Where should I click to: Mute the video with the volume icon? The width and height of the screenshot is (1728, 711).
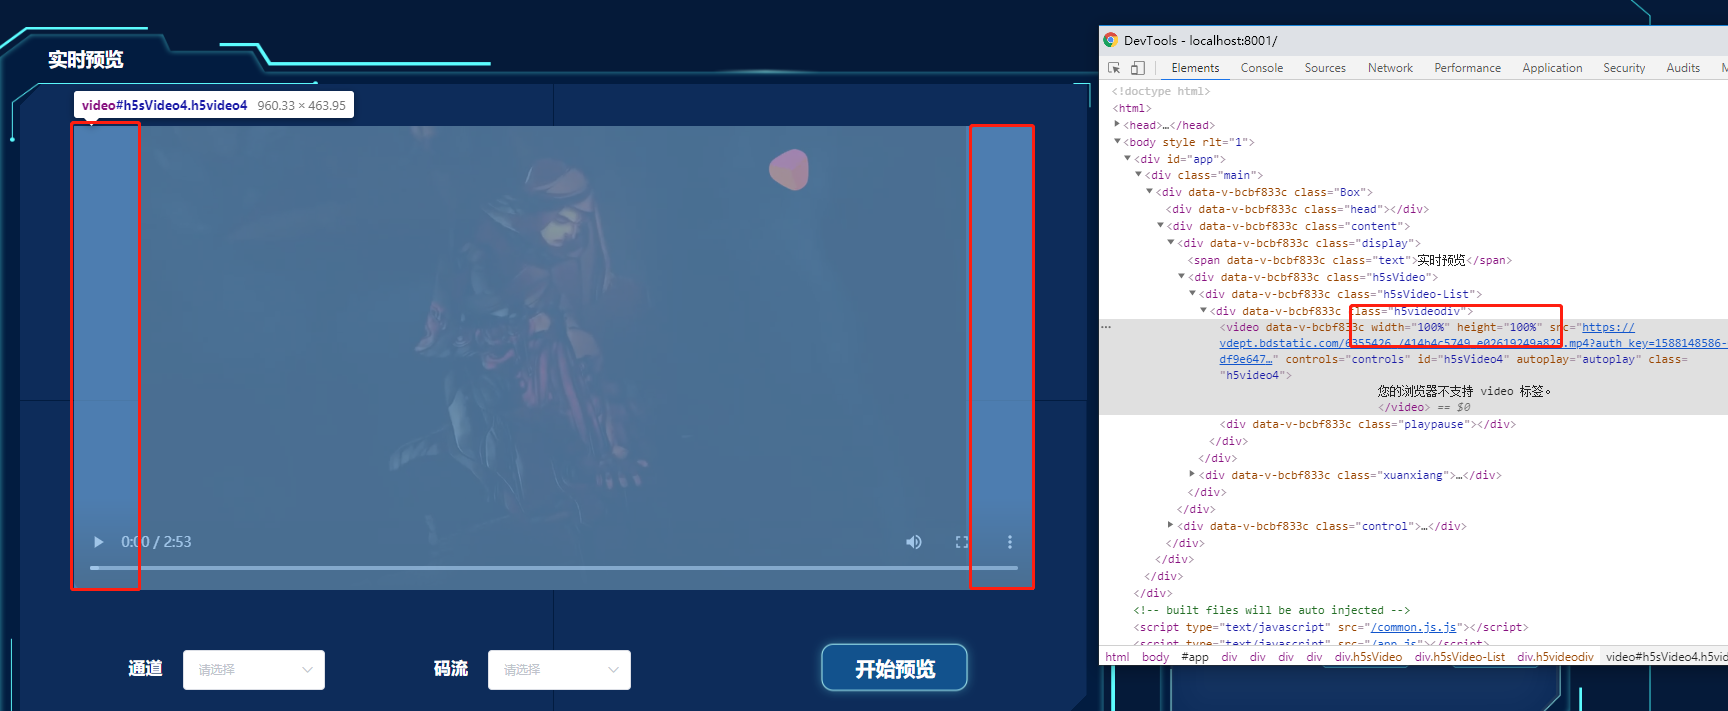click(x=914, y=542)
